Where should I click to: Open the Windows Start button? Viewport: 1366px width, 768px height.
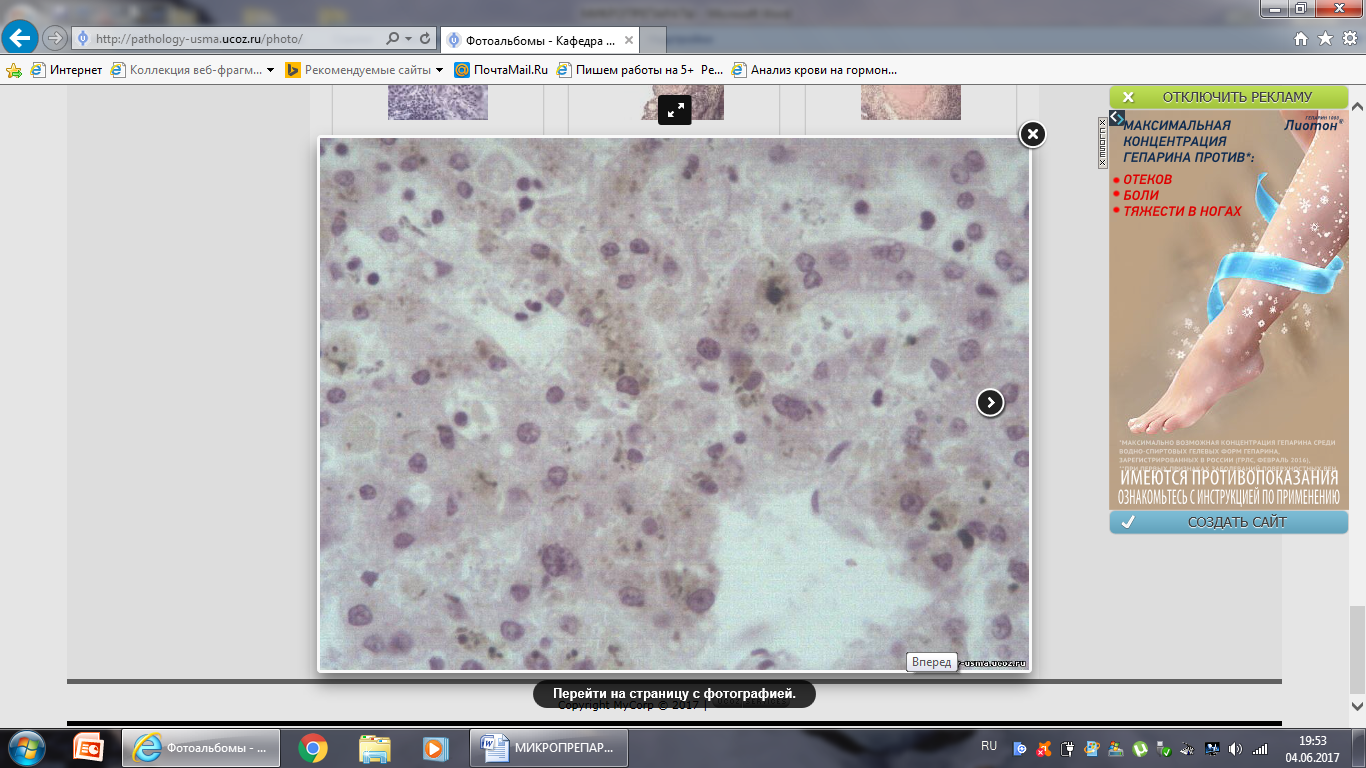pos(25,747)
